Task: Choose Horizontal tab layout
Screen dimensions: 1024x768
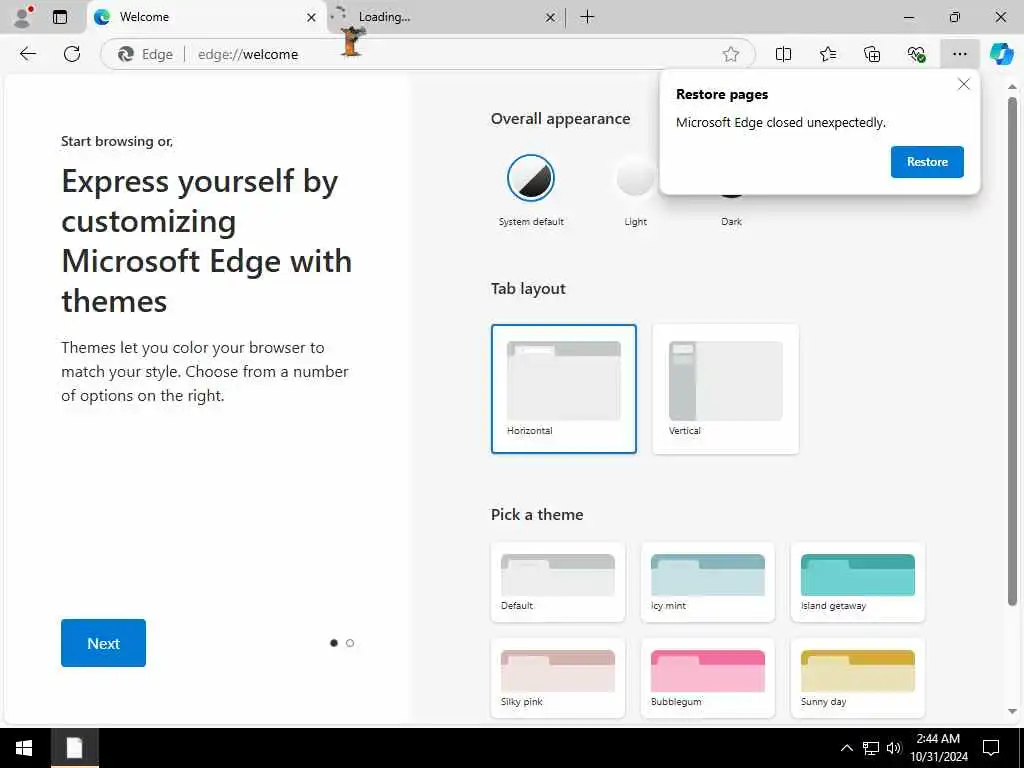Action: point(564,389)
